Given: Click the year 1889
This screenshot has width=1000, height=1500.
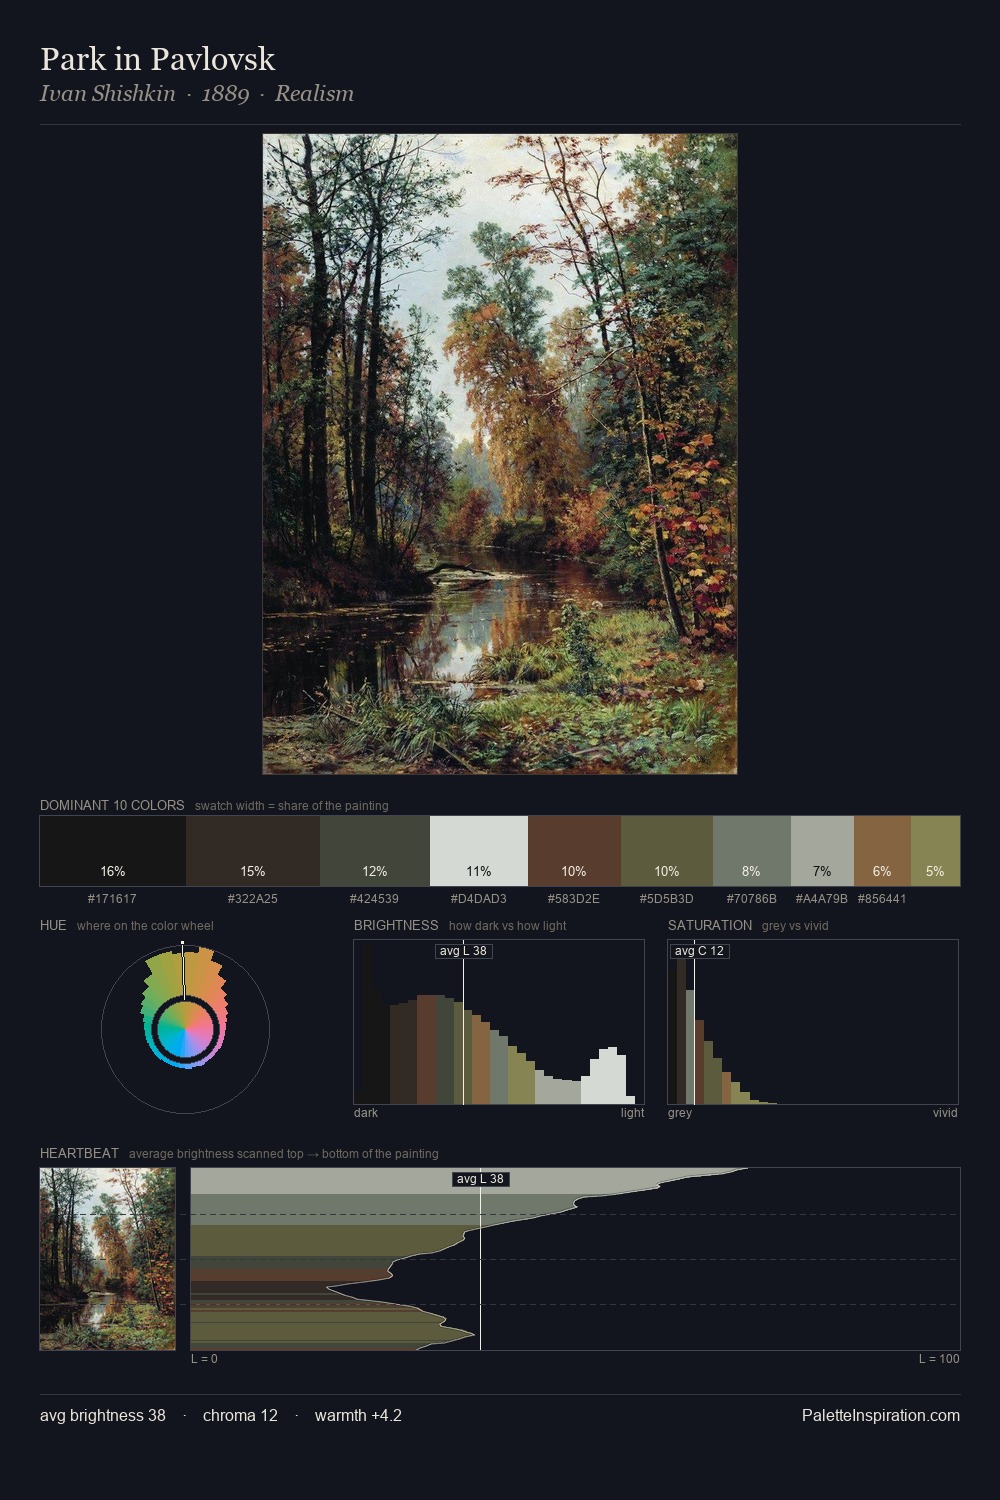Looking at the screenshot, I should pyautogui.click(x=225, y=94).
